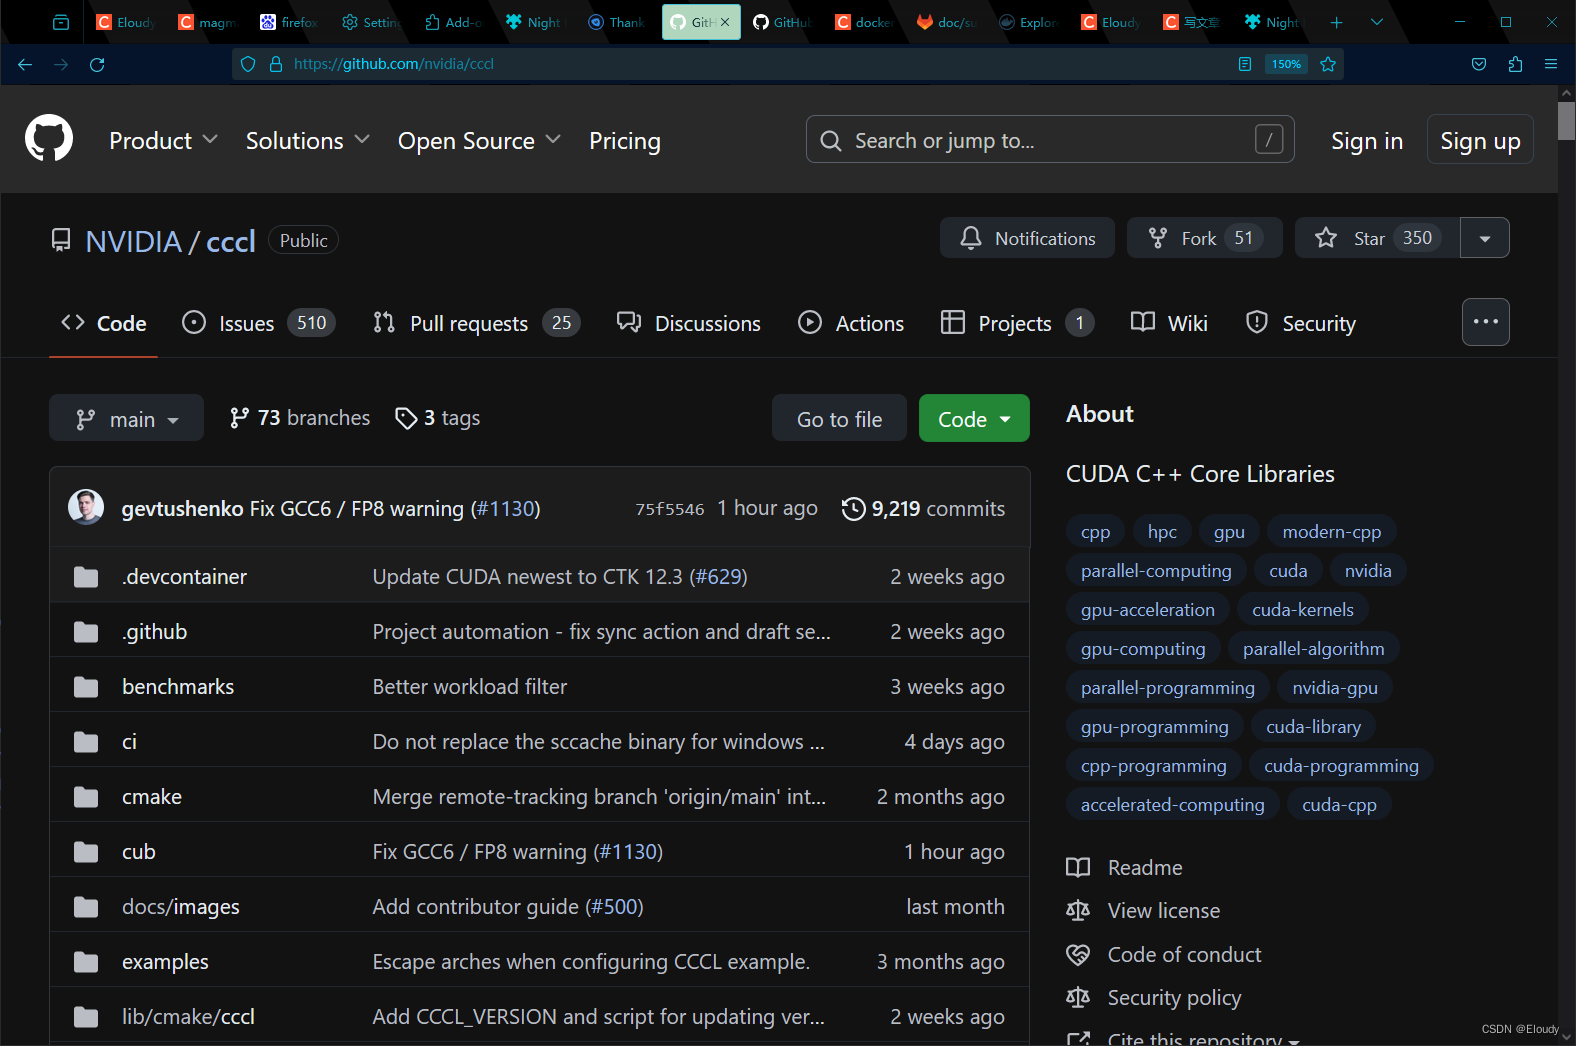
Task: Click Go to file button
Action: (x=839, y=418)
